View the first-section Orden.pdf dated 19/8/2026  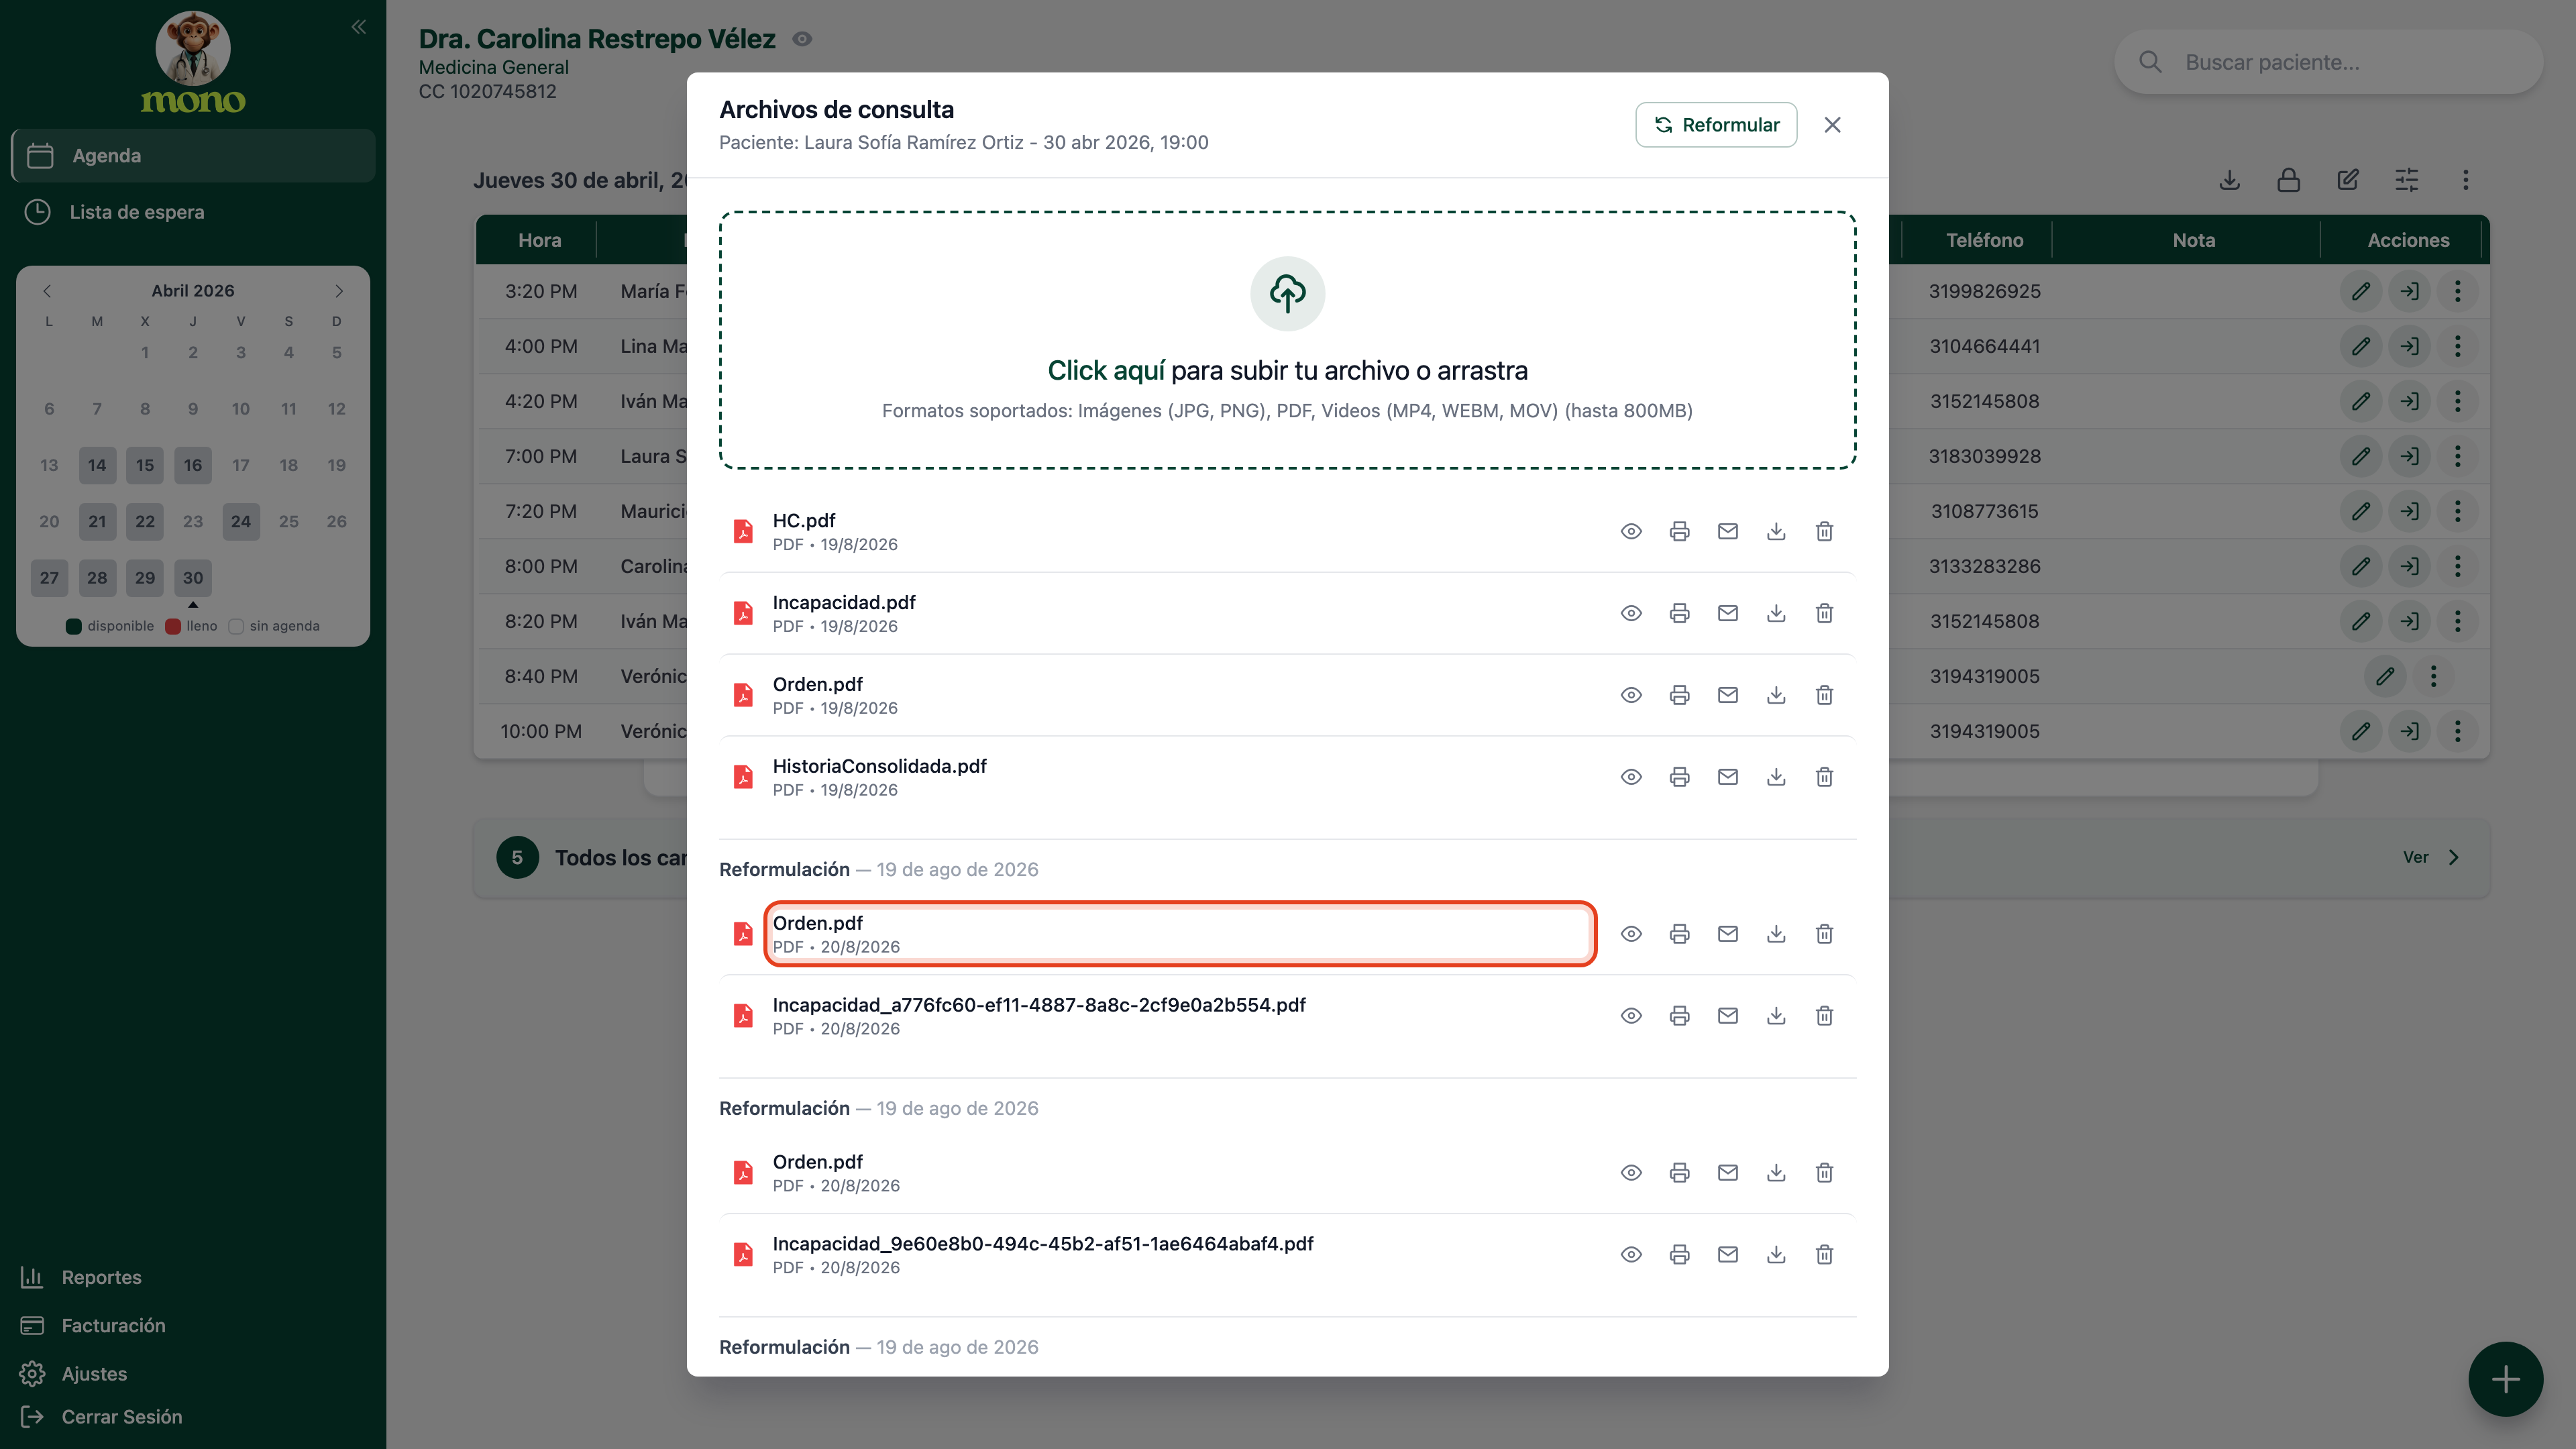point(1630,695)
